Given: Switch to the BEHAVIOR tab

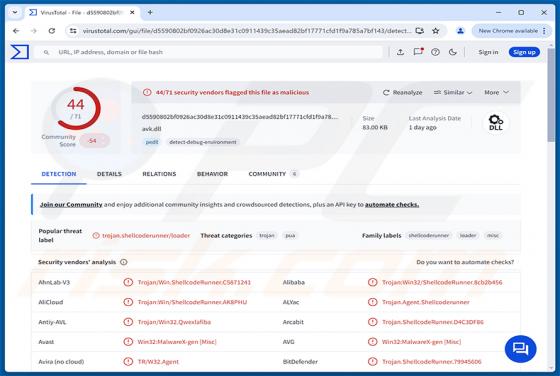Looking at the screenshot, I should tap(212, 174).
